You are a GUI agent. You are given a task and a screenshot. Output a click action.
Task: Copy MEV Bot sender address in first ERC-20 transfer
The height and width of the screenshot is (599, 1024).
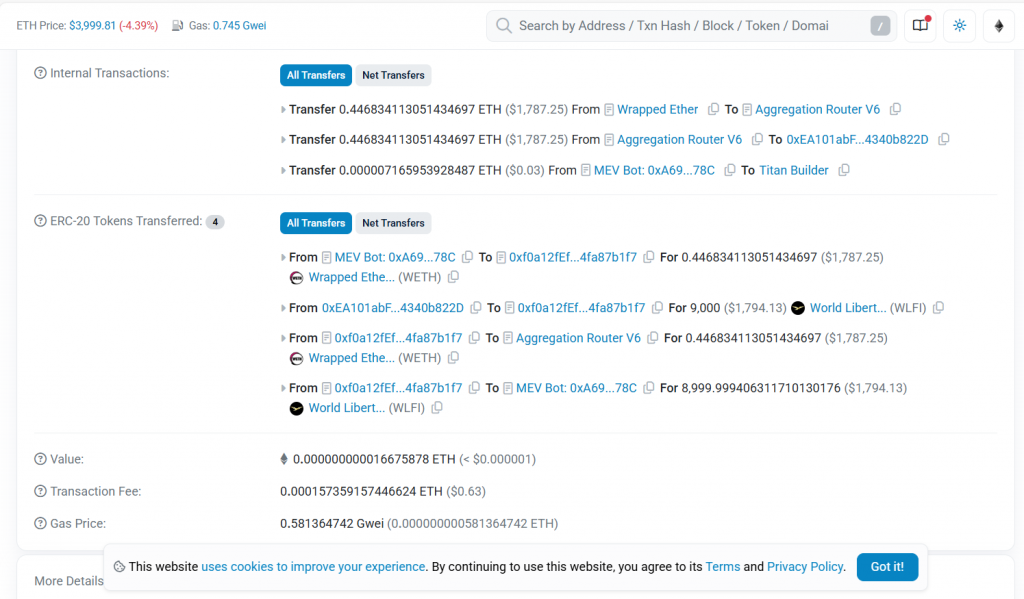[467, 257]
